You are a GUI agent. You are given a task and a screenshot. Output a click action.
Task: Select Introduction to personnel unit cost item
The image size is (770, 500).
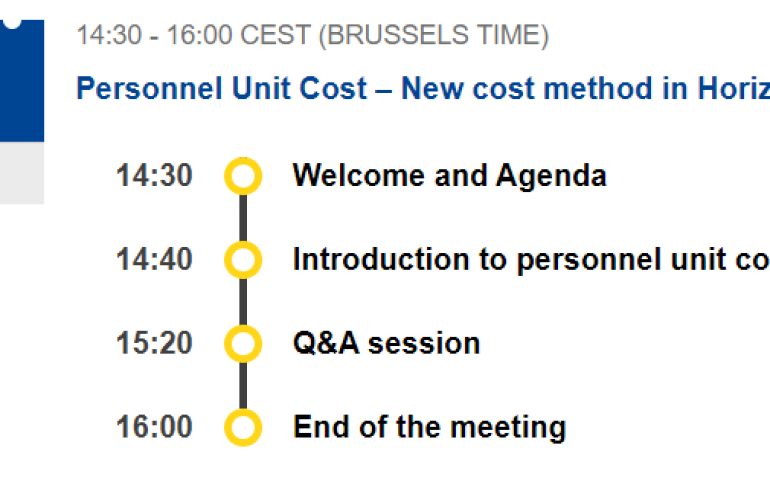coord(530,260)
